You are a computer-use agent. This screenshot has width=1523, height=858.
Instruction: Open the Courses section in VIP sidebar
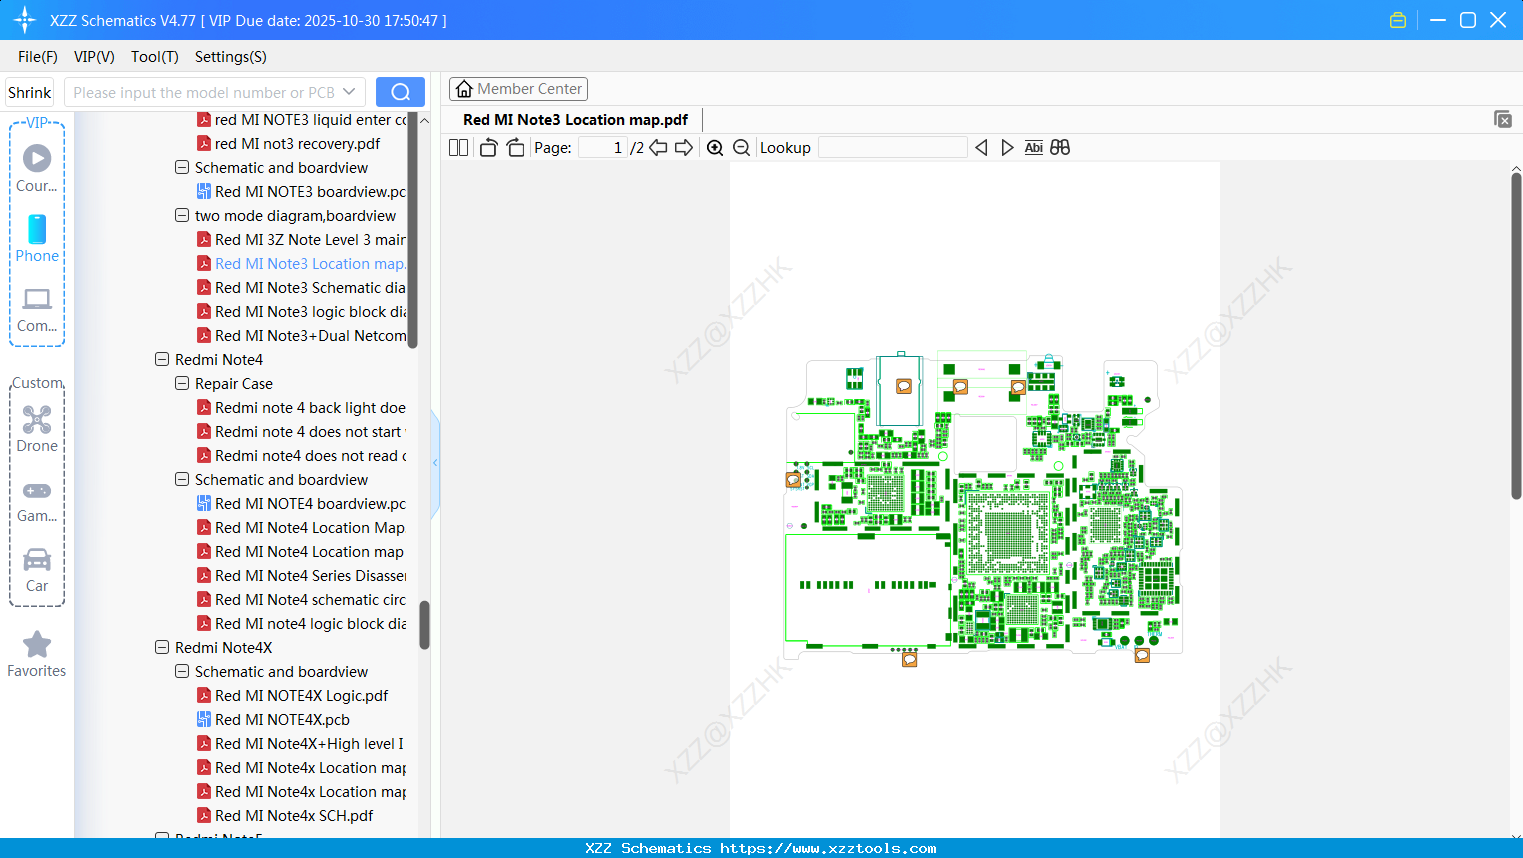tap(37, 169)
